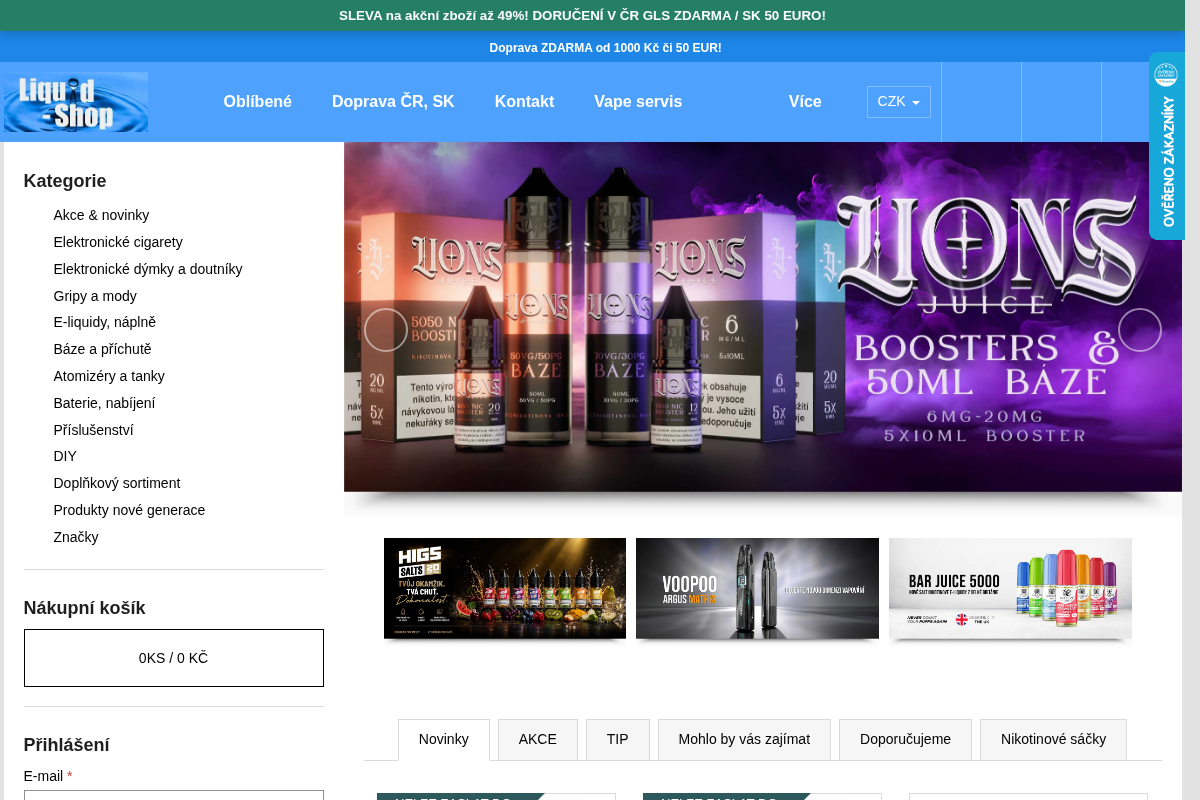This screenshot has width=1200, height=800.
Task: Expand the Více menu
Action: tap(805, 102)
